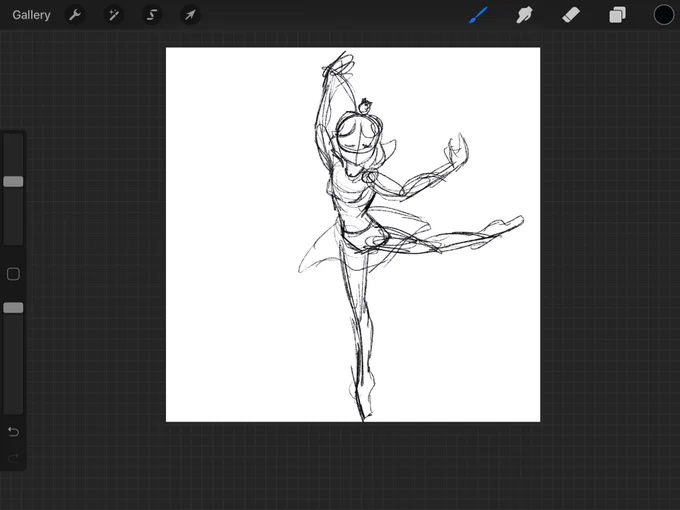Return to the Gallery
Viewport: 680px width, 510px height.
click(x=31, y=15)
